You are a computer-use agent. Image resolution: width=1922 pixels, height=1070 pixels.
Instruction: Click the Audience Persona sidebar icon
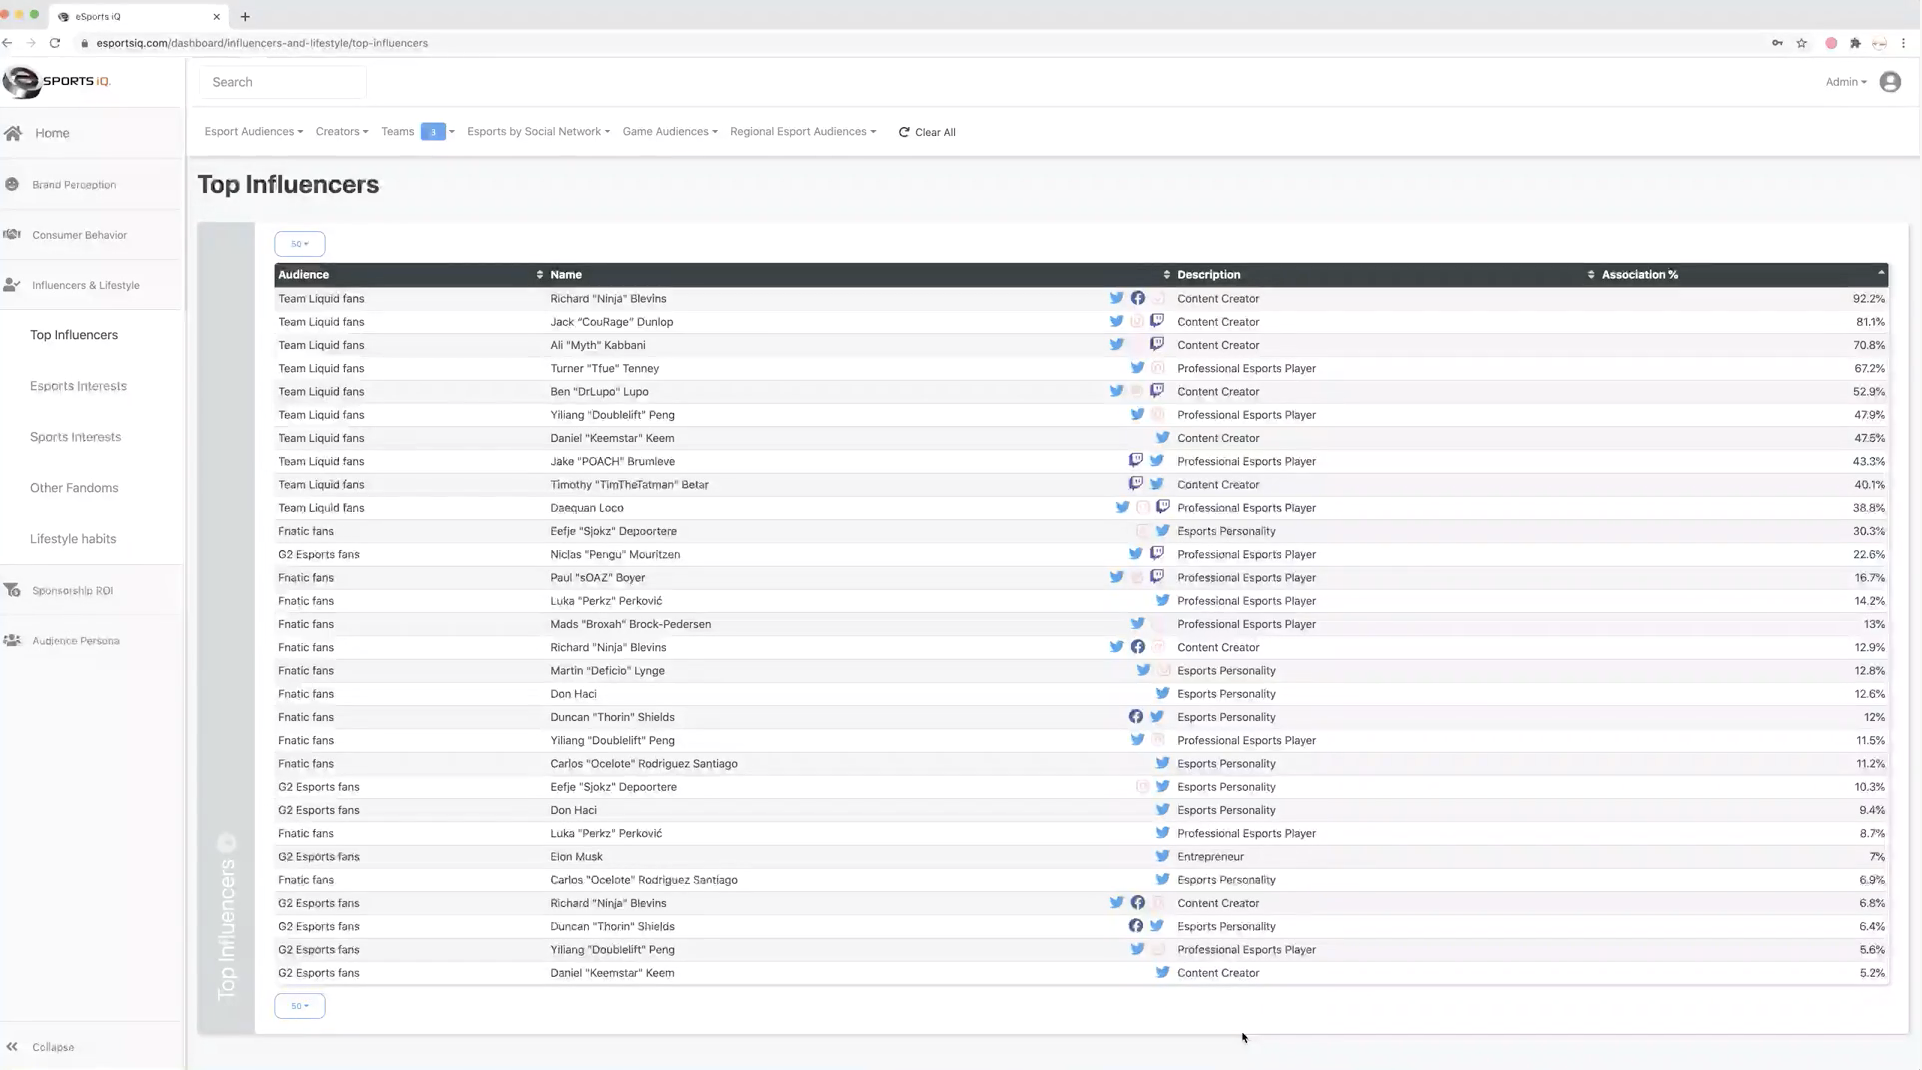click(12, 640)
